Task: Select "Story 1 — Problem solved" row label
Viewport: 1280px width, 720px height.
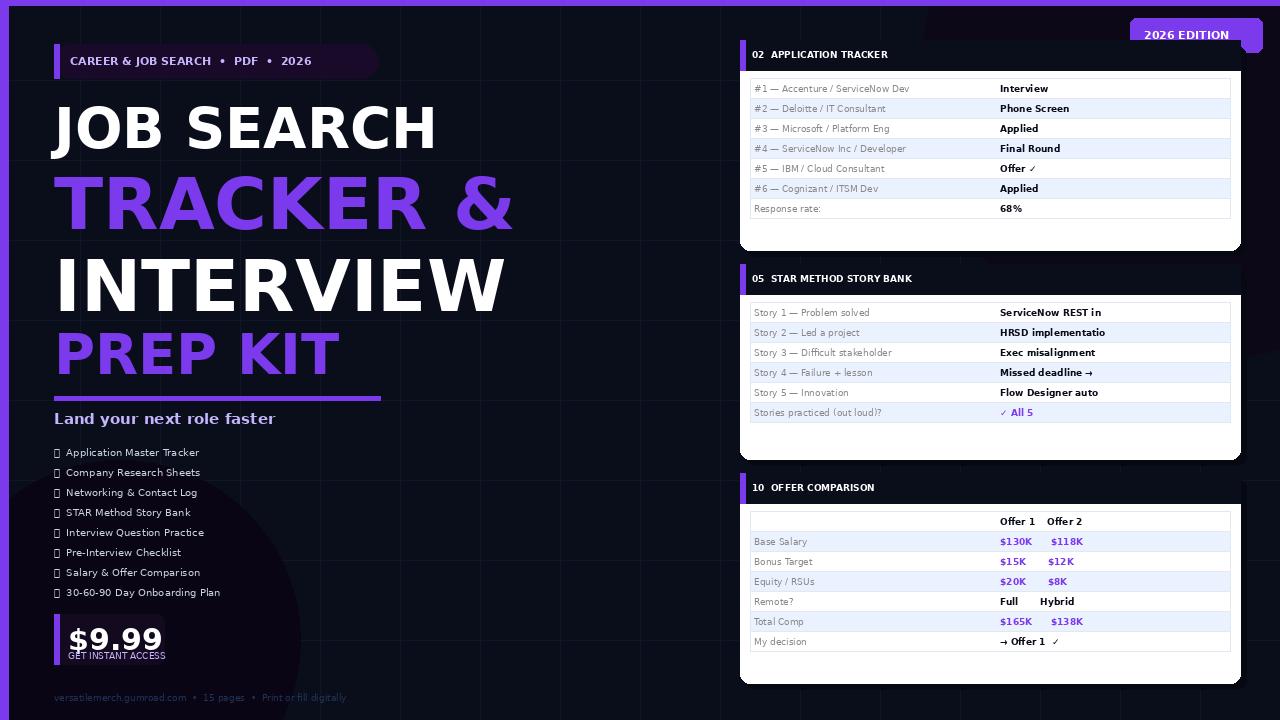Action: point(812,313)
